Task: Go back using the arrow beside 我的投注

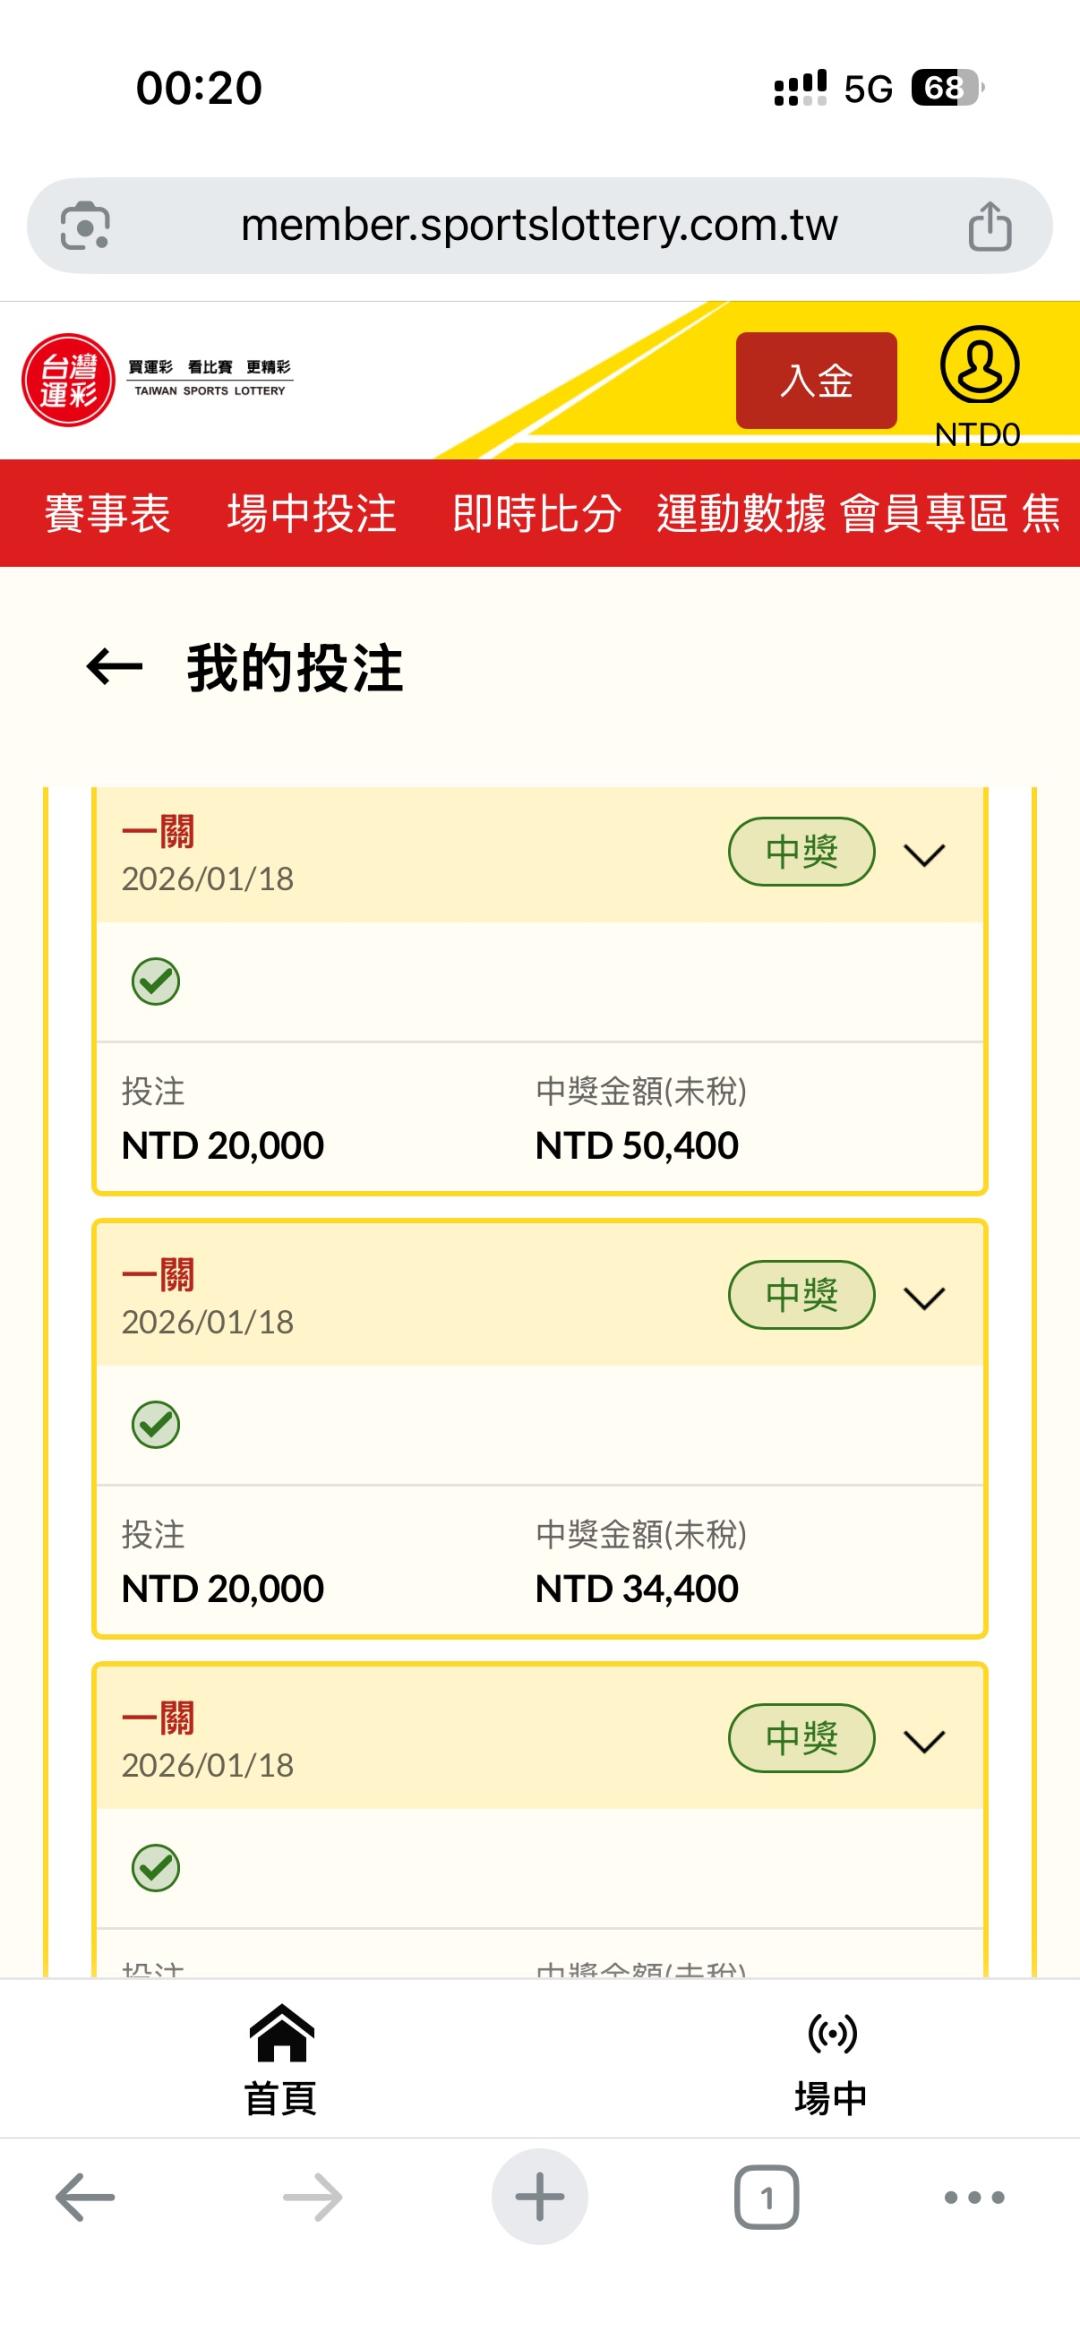Action: tap(115, 667)
